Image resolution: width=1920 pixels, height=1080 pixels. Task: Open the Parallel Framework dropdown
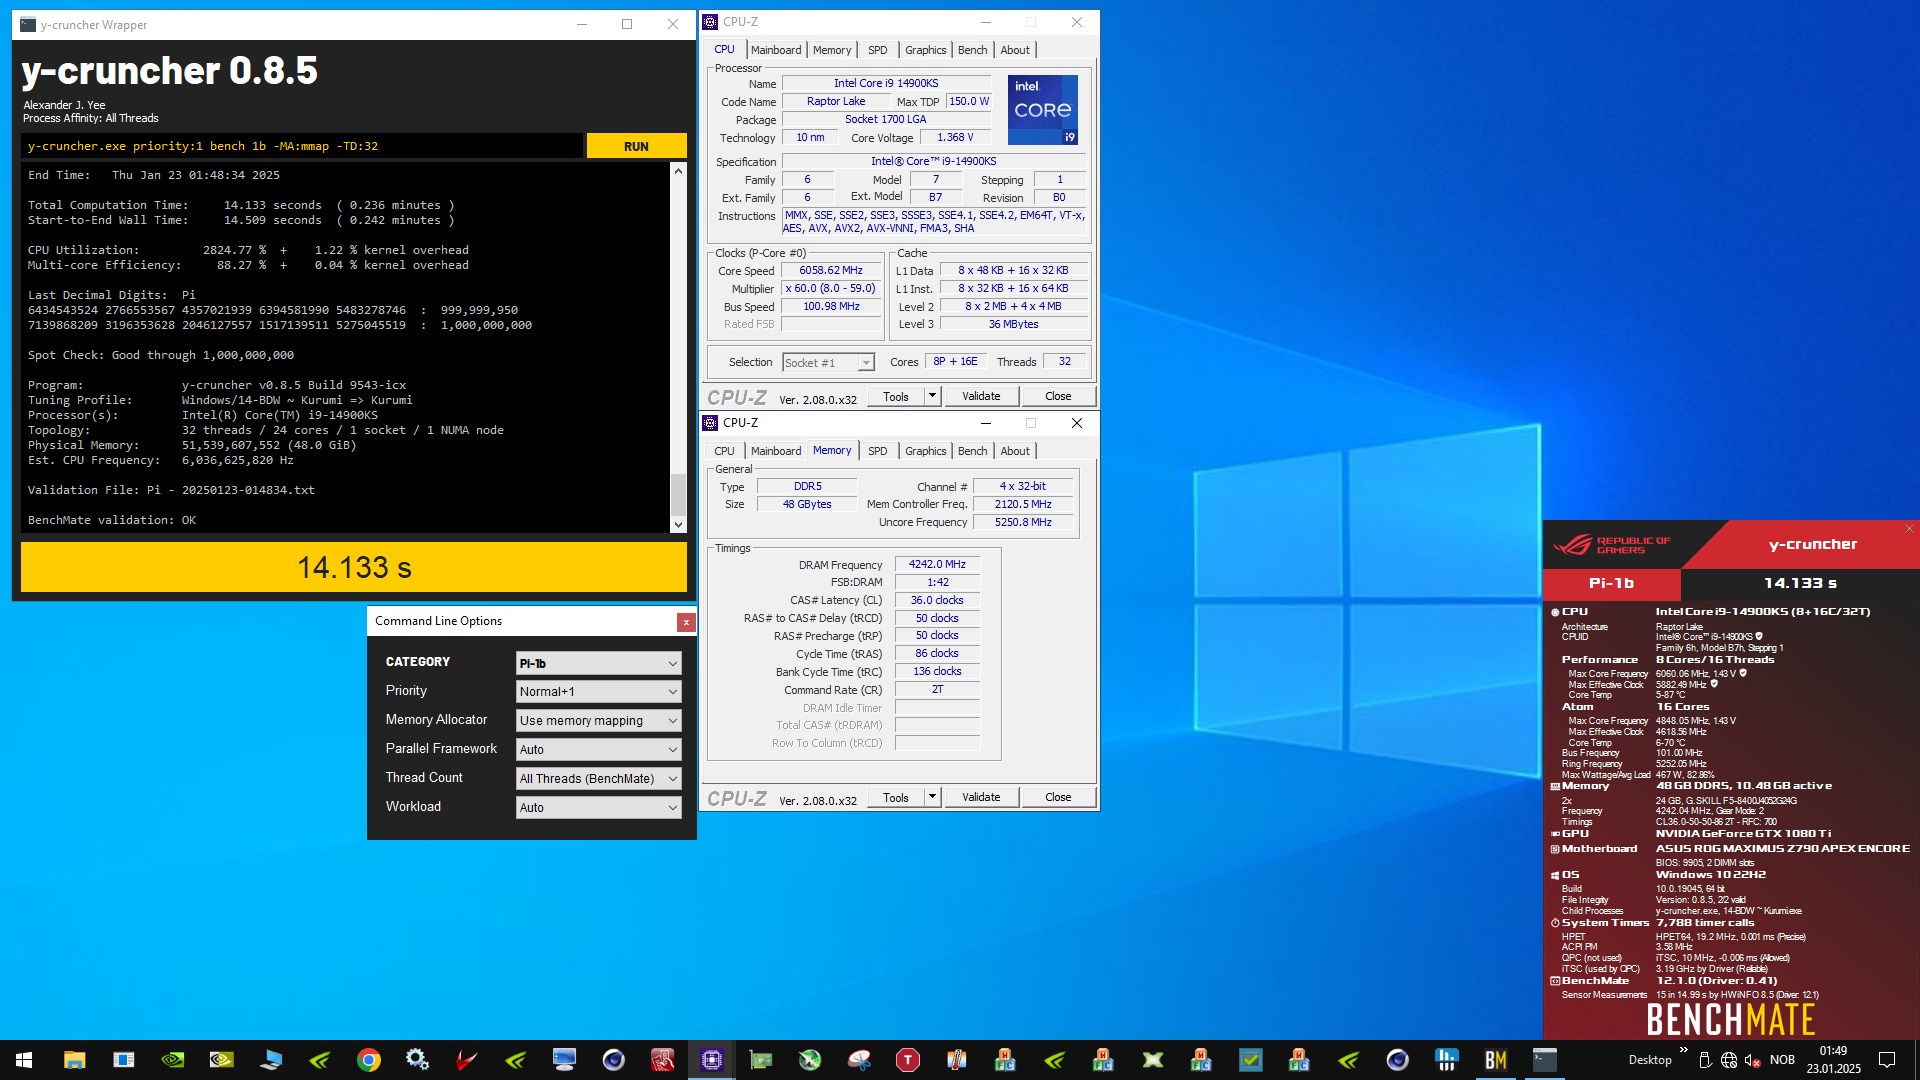[x=598, y=750]
